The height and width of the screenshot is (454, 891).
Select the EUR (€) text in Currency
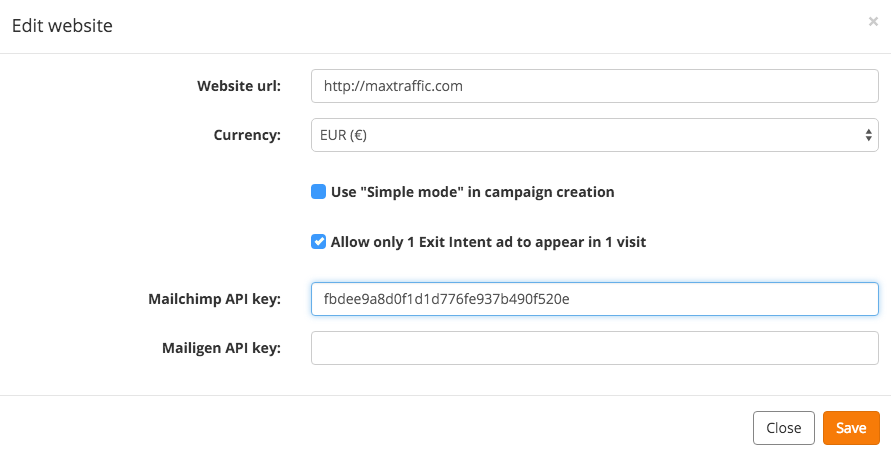pos(343,135)
